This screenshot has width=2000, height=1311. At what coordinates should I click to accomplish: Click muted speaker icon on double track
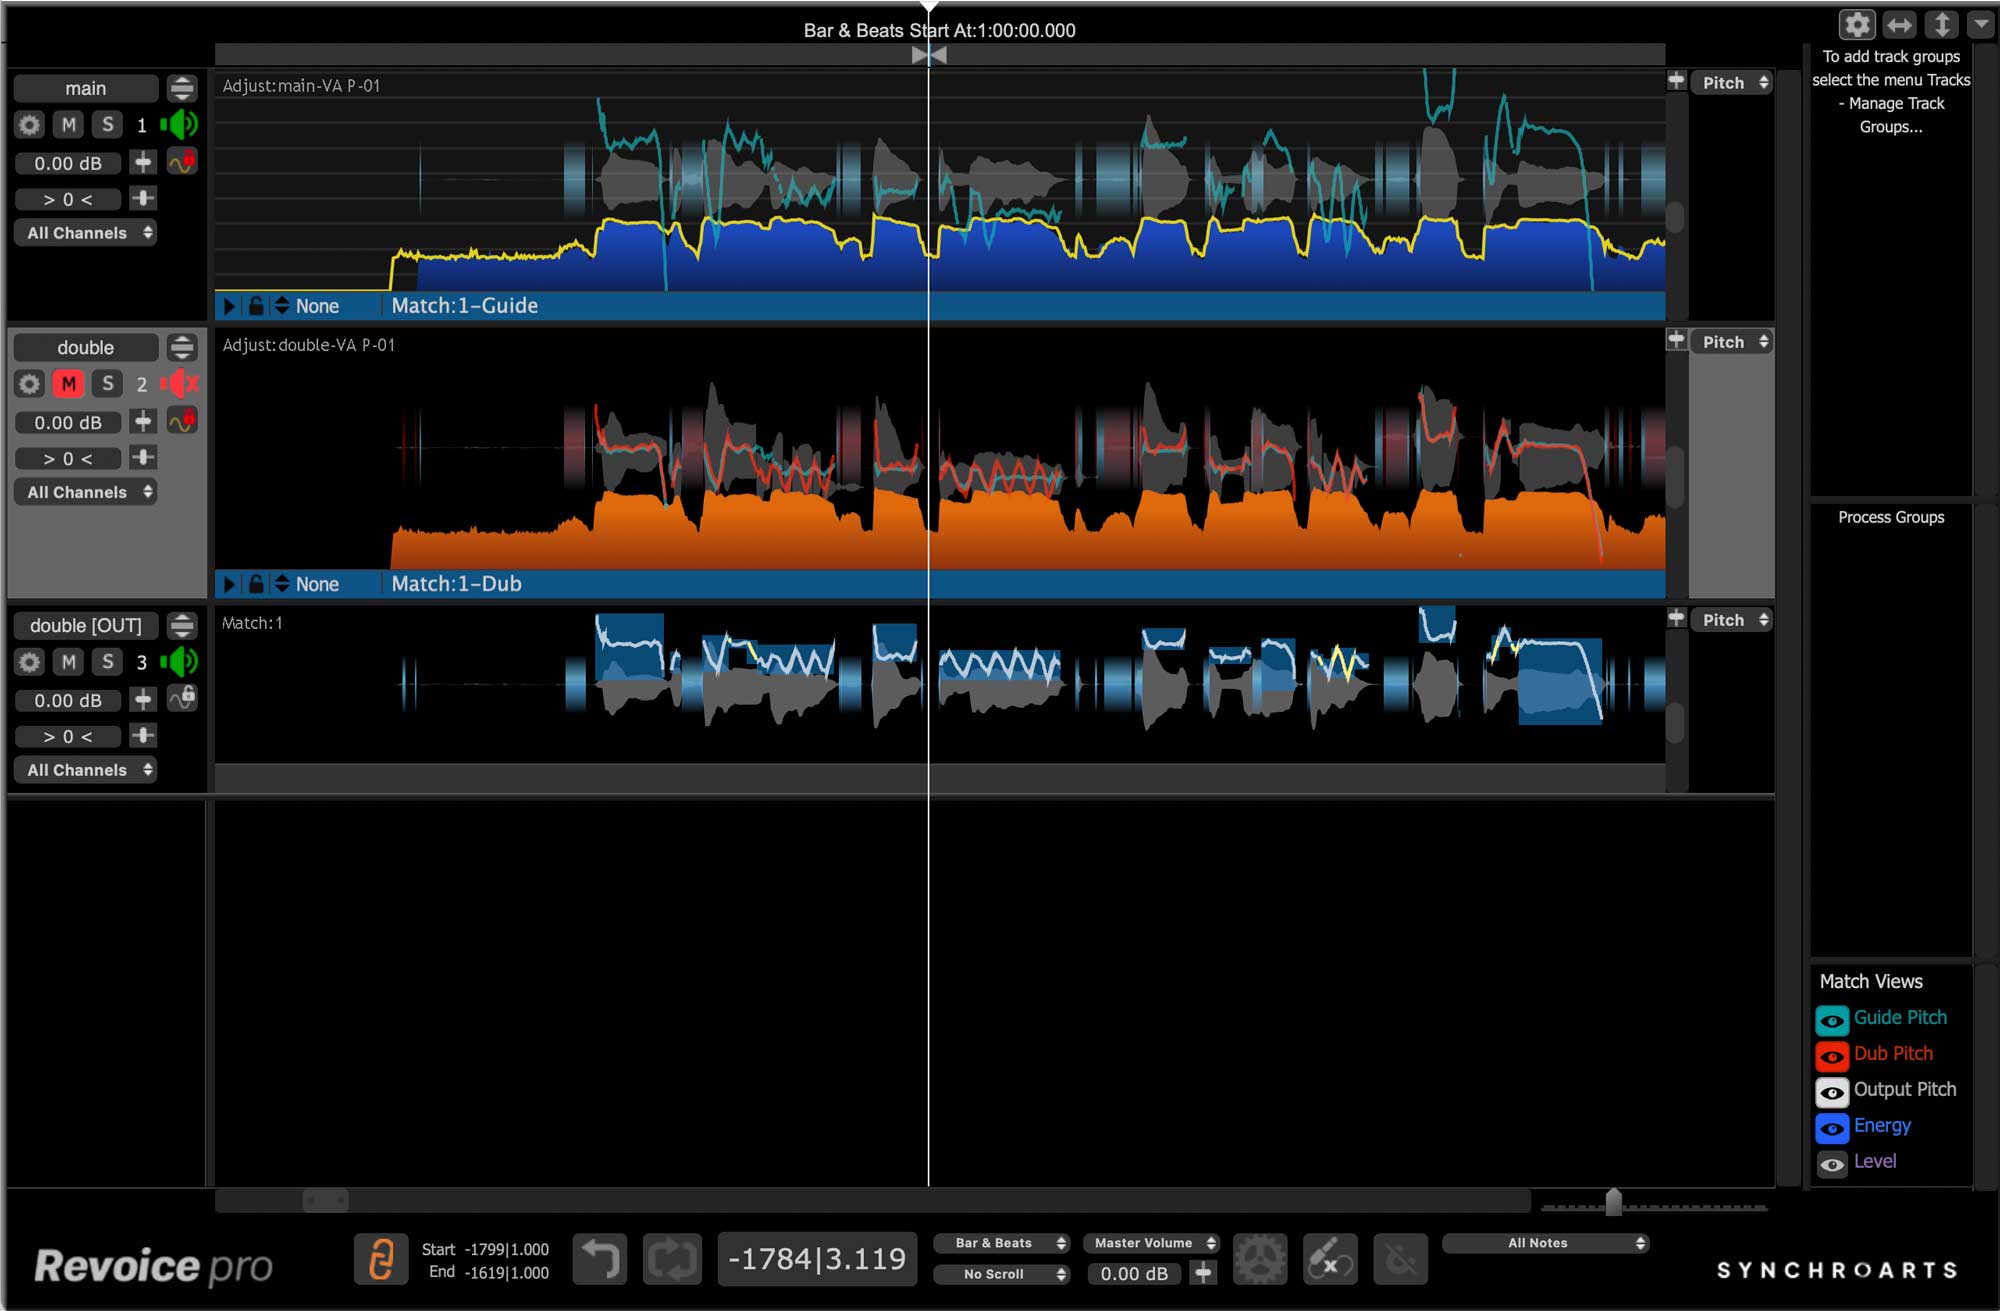180,384
